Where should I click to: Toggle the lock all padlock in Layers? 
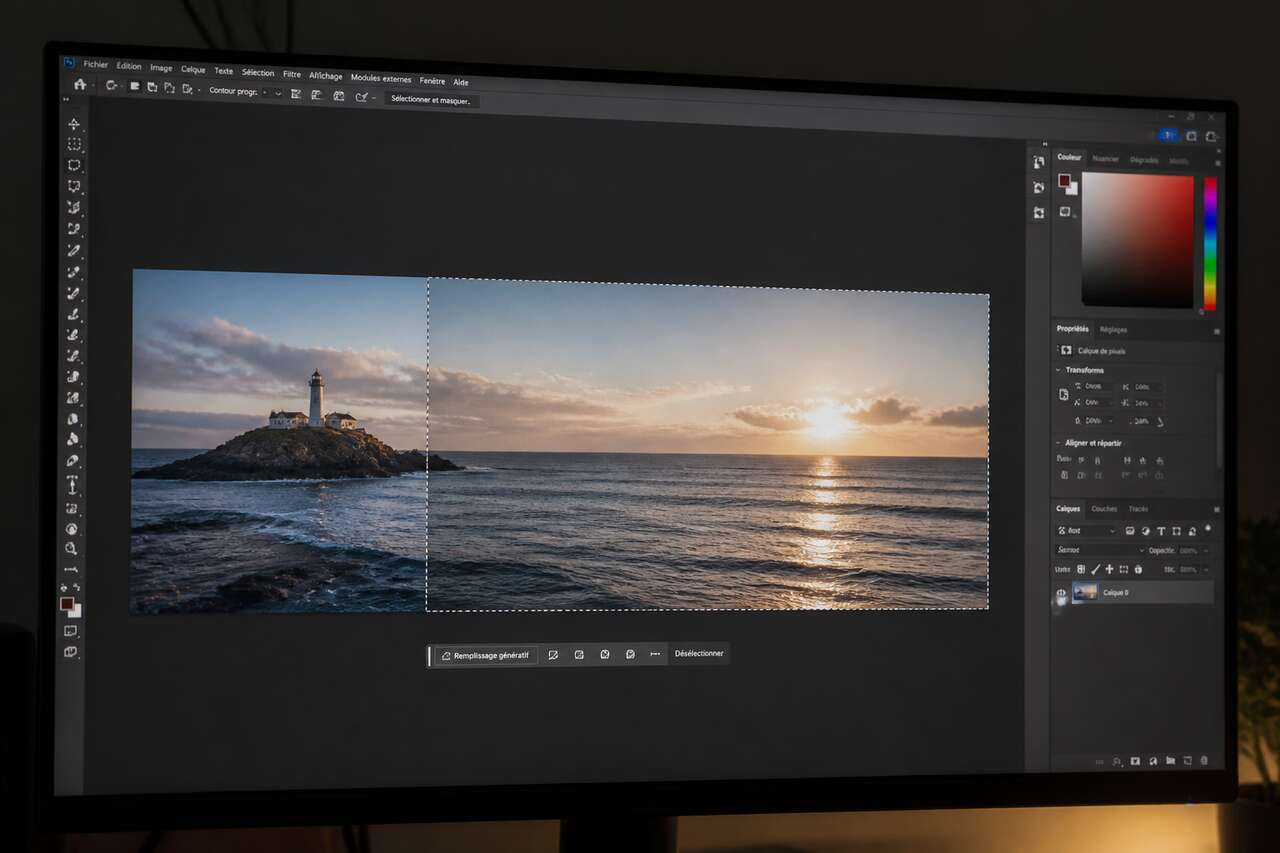tap(1138, 569)
